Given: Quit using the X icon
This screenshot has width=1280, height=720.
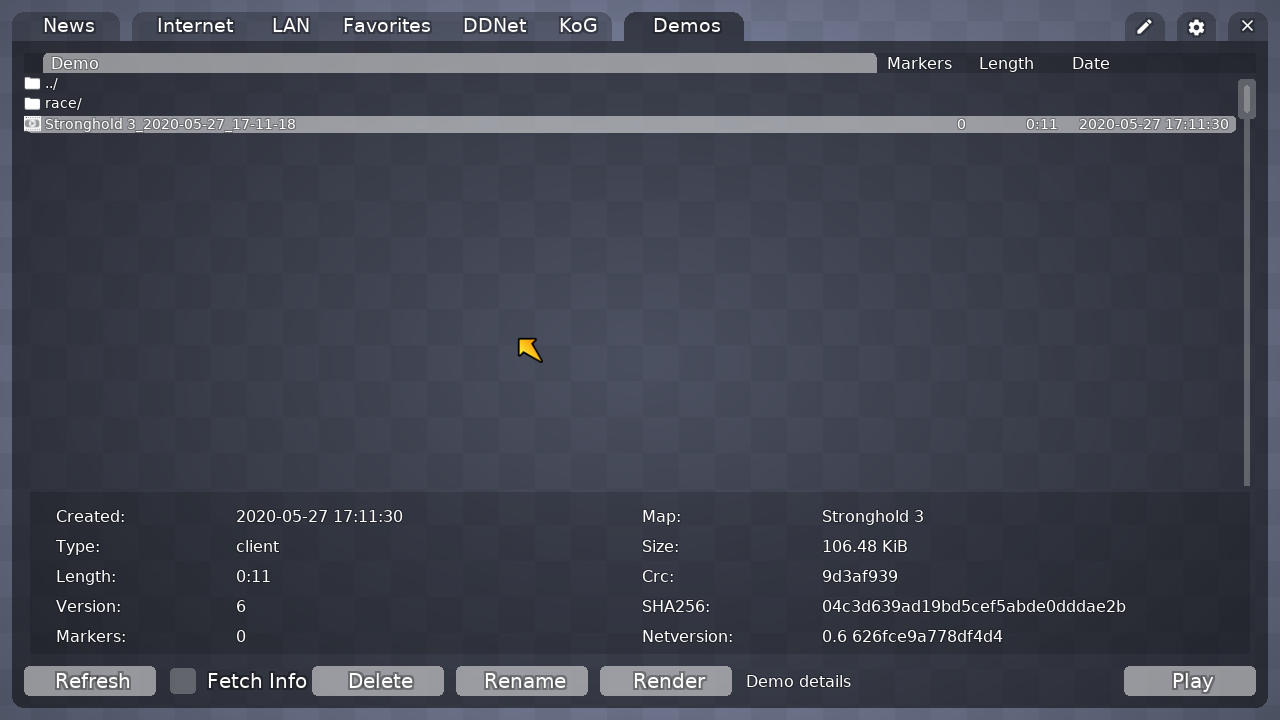Looking at the screenshot, I should click(1247, 27).
